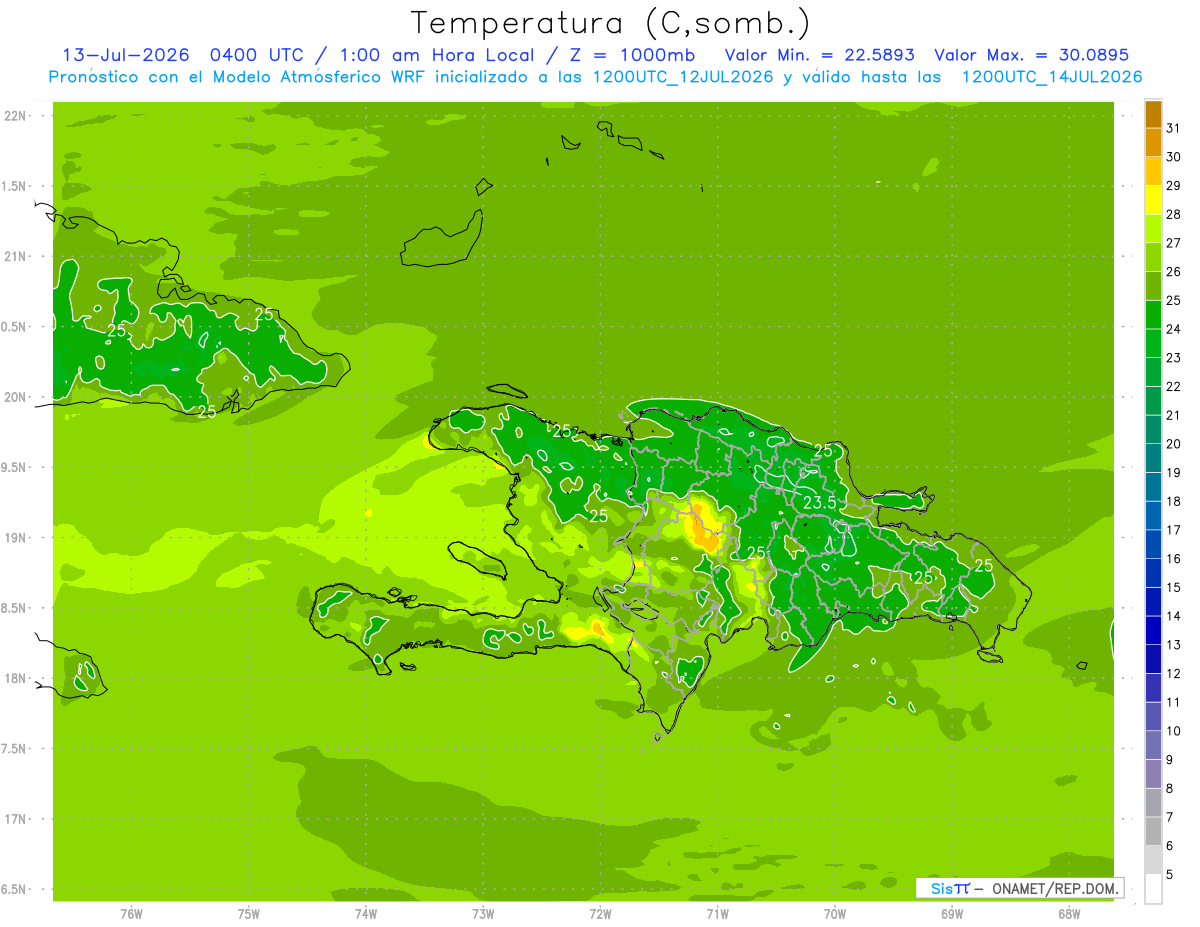Pick the dark blue band between 13 and 14

[x=1153, y=631]
